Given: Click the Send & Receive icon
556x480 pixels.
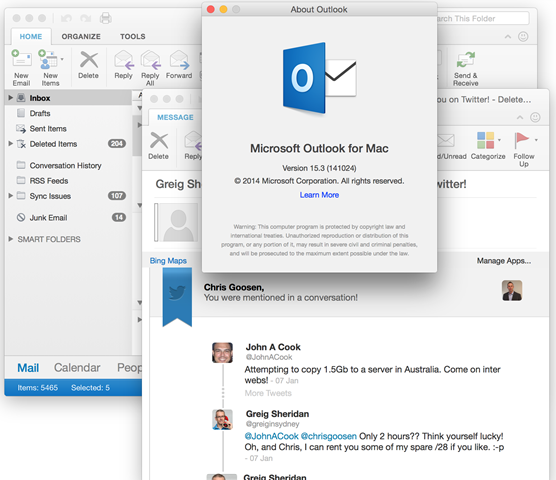Looking at the screenshot, I should tap(466, 59).
